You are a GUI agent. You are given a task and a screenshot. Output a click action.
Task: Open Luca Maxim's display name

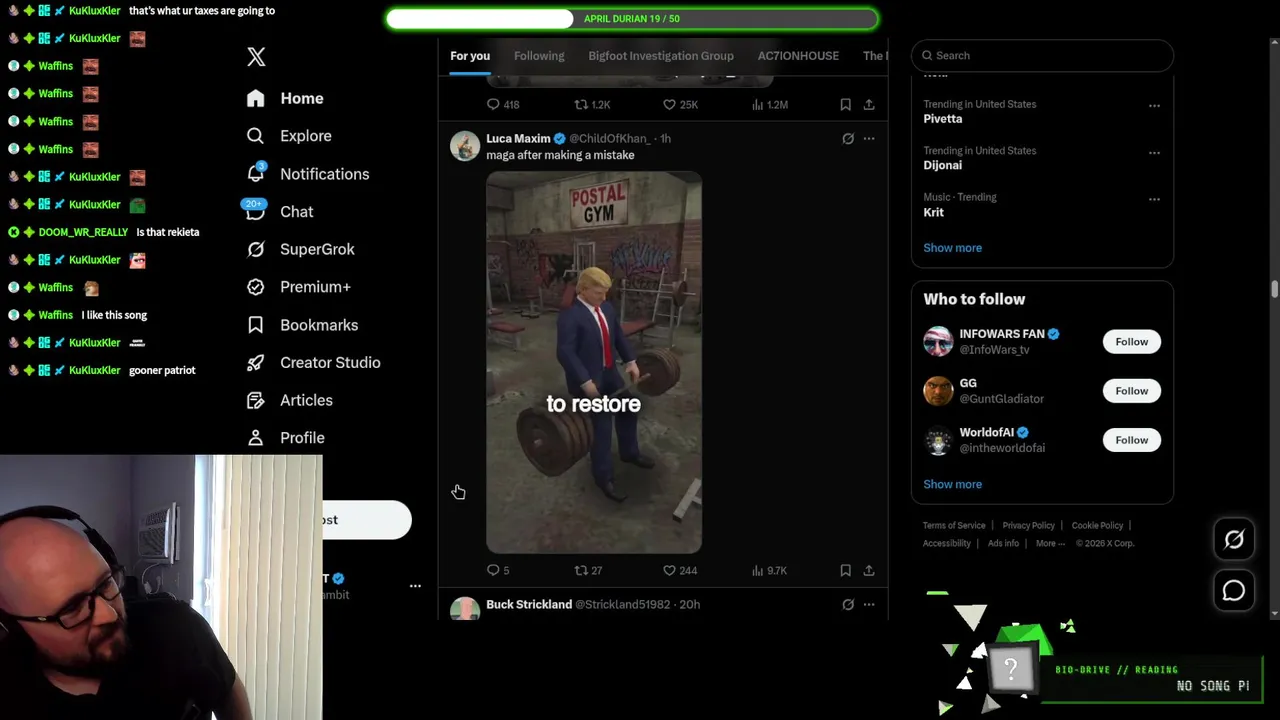click(x=518, y=139)
